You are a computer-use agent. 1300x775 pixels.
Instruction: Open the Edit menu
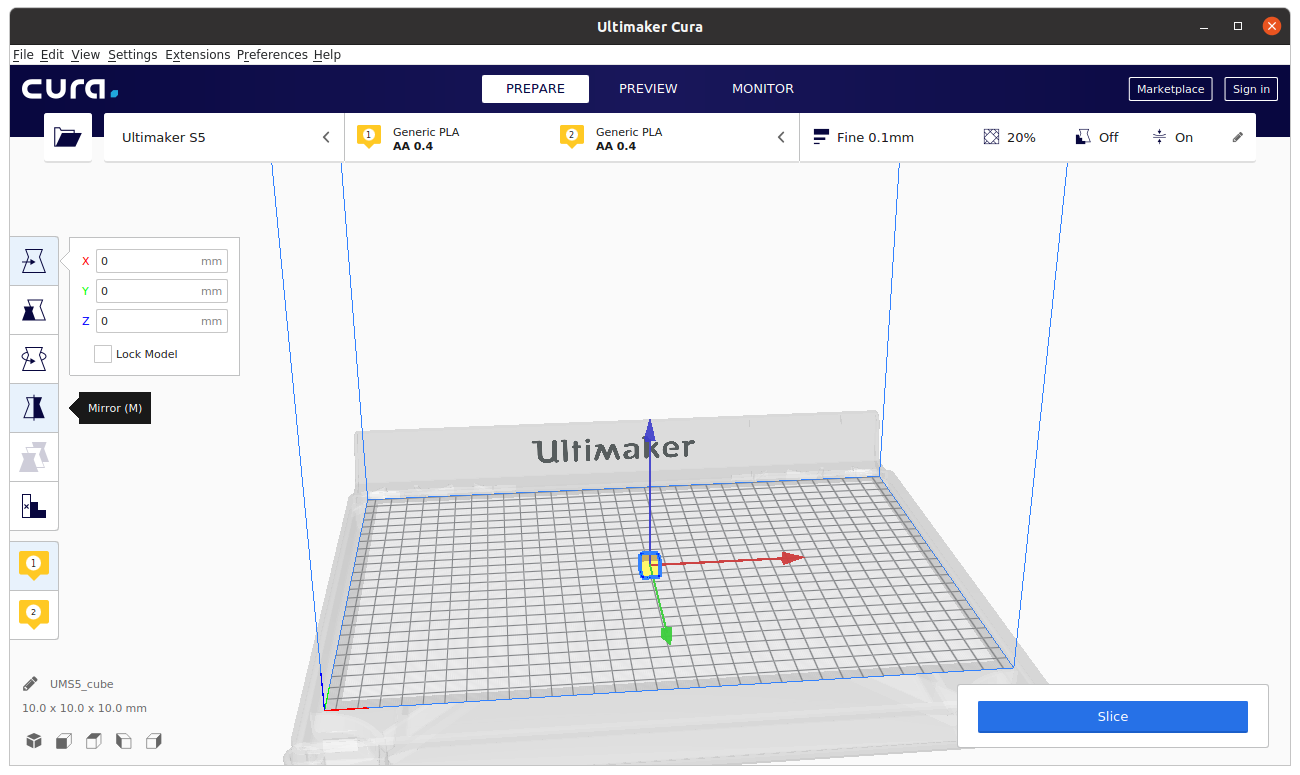tap(52, 55)
